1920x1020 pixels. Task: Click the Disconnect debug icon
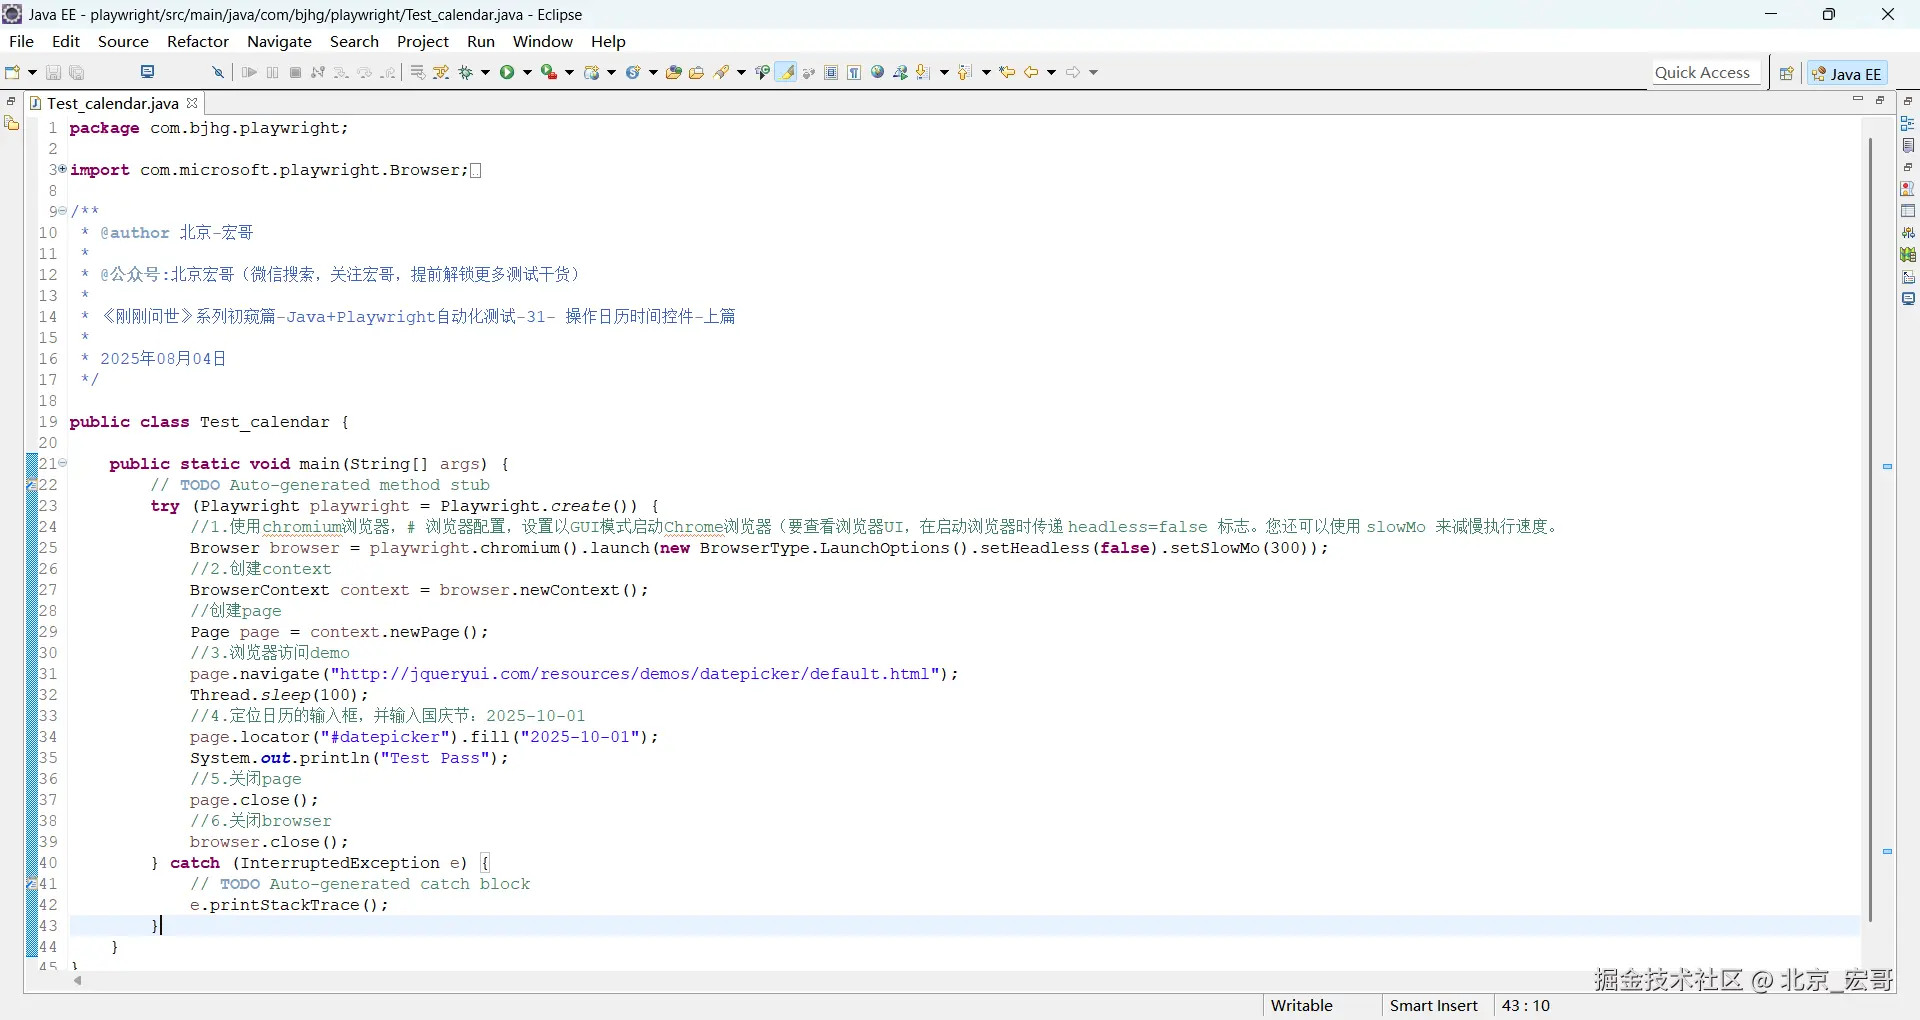pos(318,72)
